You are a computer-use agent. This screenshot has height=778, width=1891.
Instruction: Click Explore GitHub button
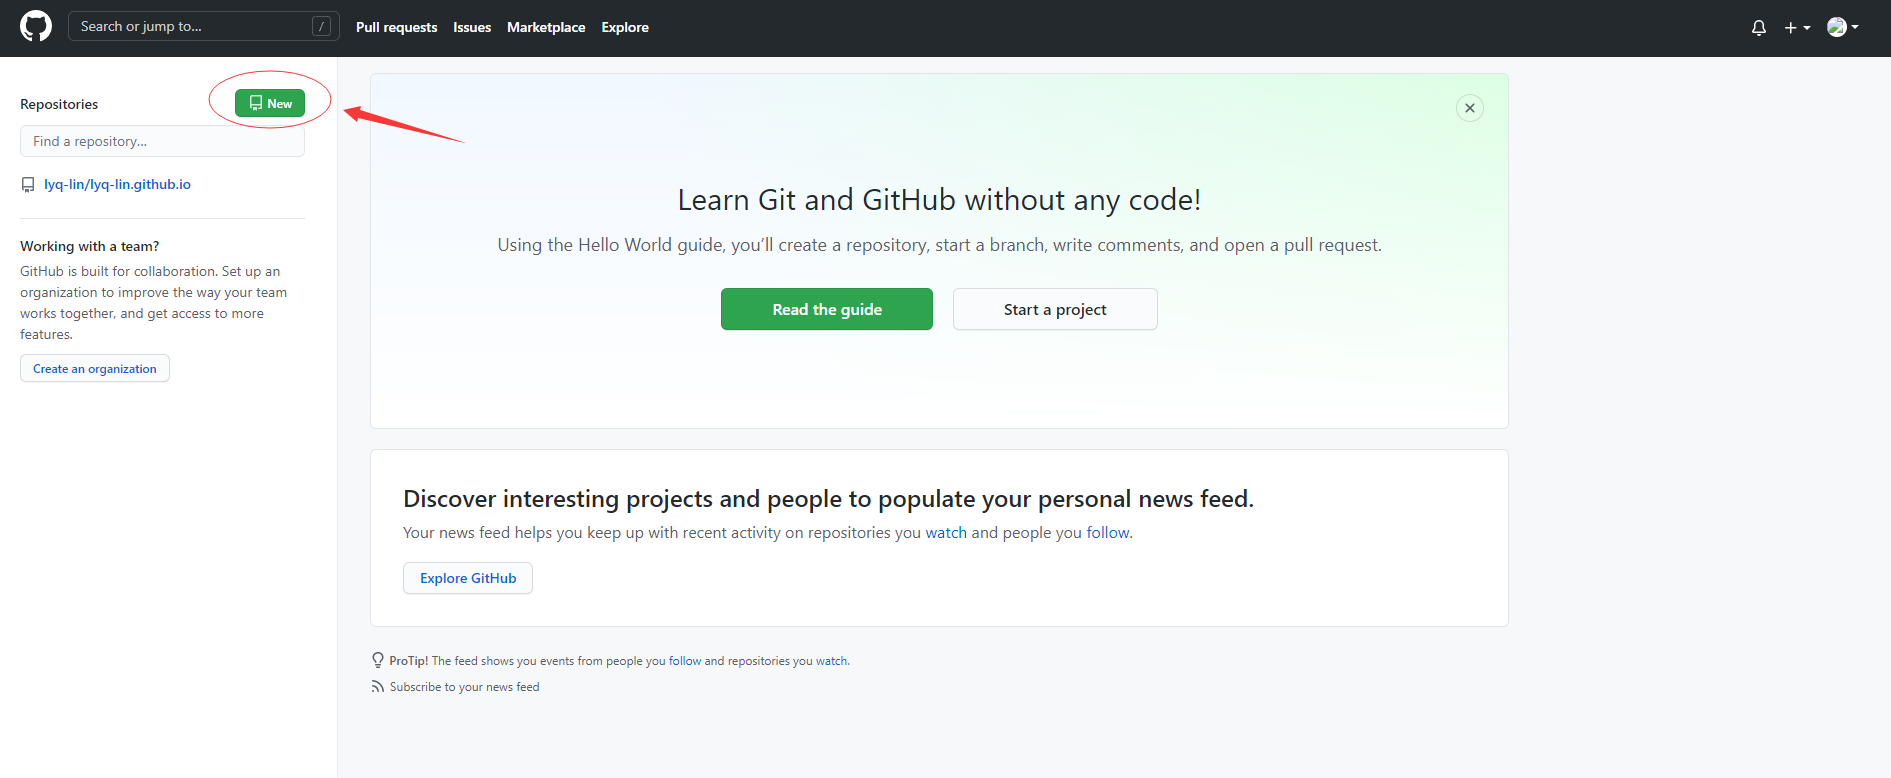click(468, 578)
